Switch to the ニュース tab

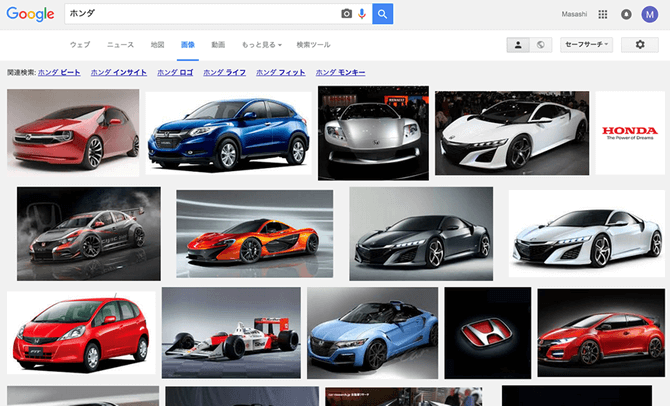120,45
